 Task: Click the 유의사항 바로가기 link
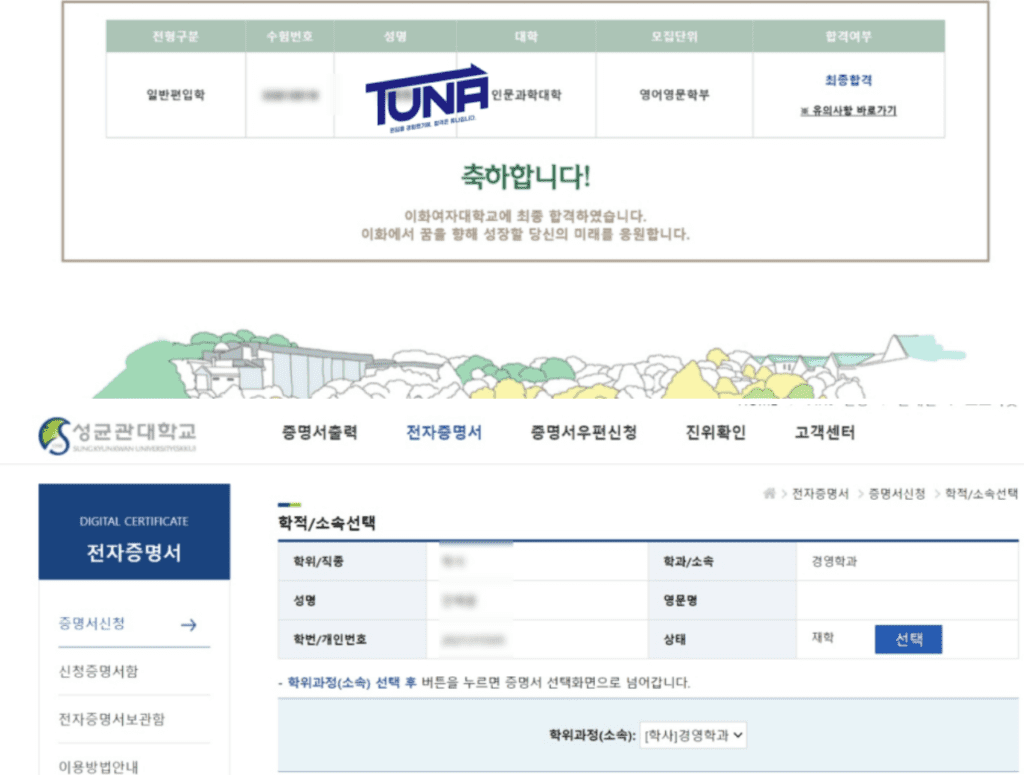(x=848, y=111)
